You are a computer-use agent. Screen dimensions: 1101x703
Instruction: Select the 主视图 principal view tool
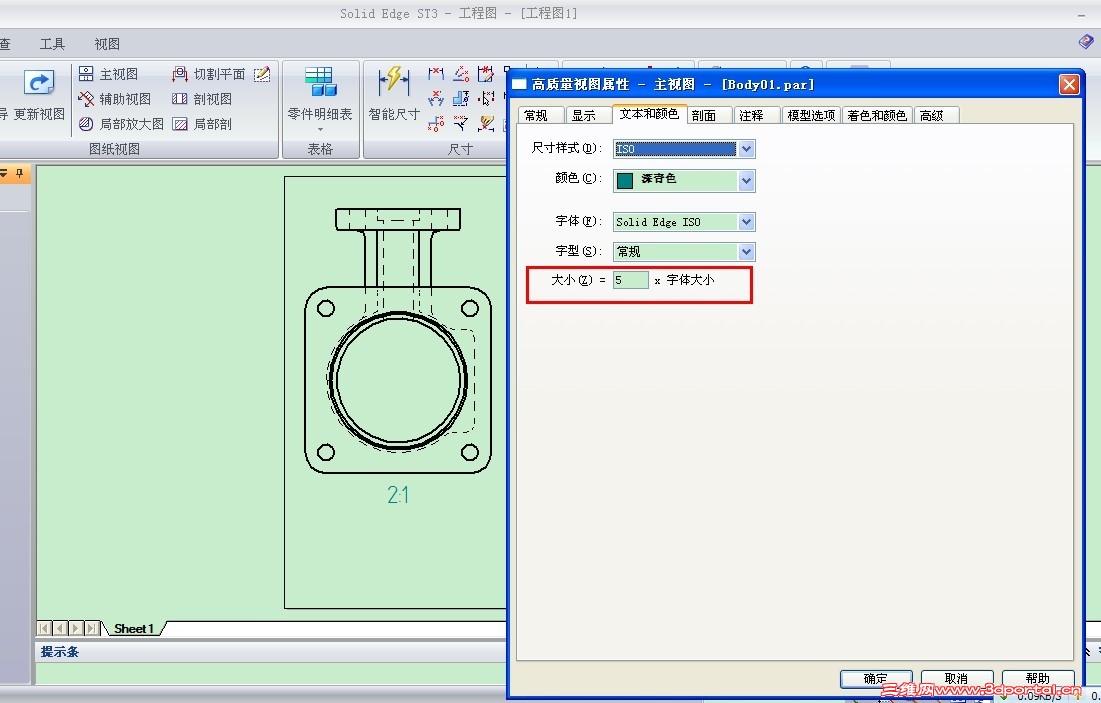tap(108, 74)
